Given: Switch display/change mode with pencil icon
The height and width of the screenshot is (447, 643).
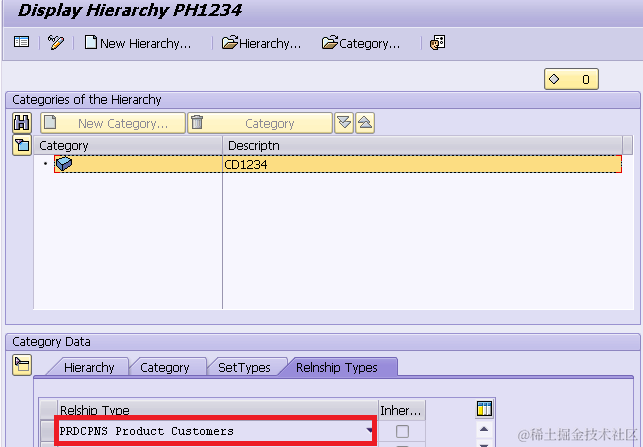Looking at the screenshot, I should (x=56, y=42).
